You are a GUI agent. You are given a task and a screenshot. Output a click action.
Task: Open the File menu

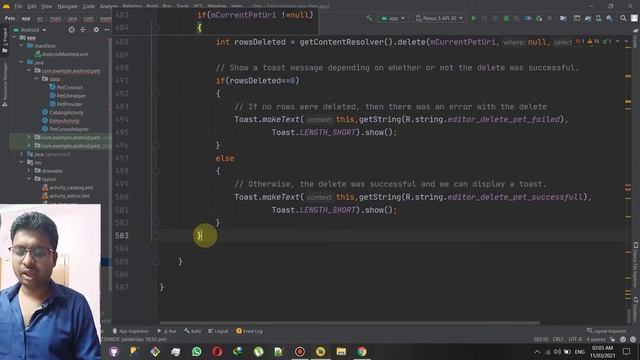click(x=18, y=6)
